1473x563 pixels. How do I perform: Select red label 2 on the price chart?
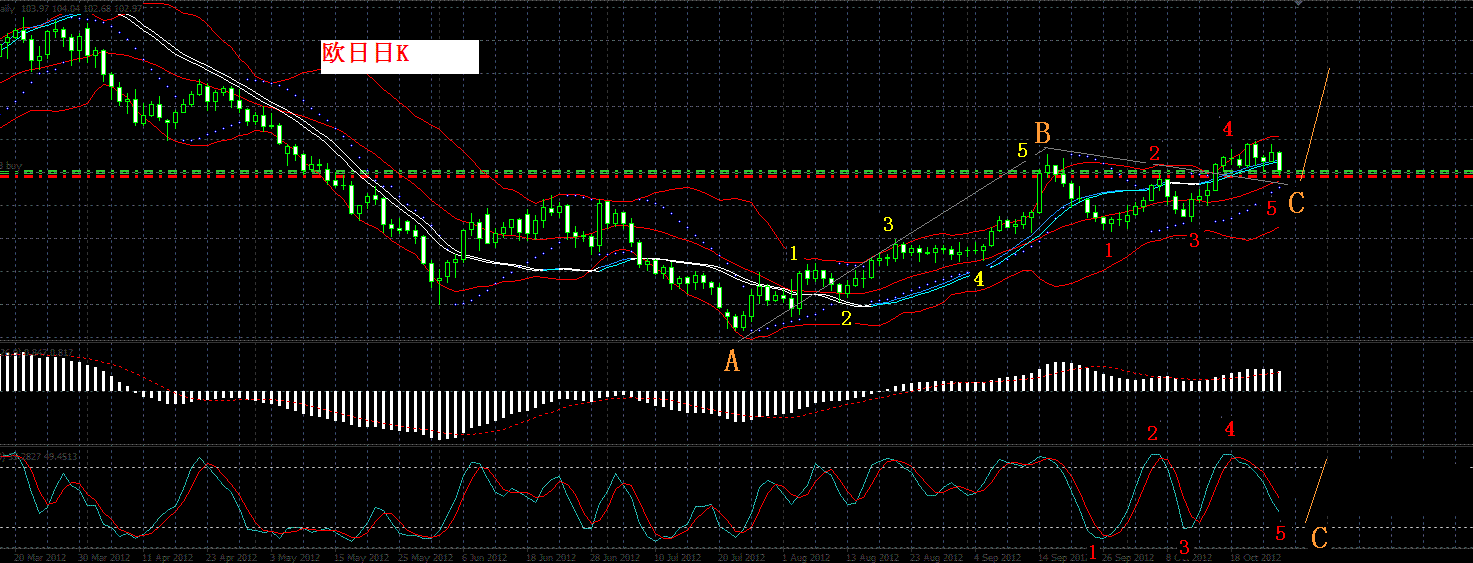pos(1154,153)
